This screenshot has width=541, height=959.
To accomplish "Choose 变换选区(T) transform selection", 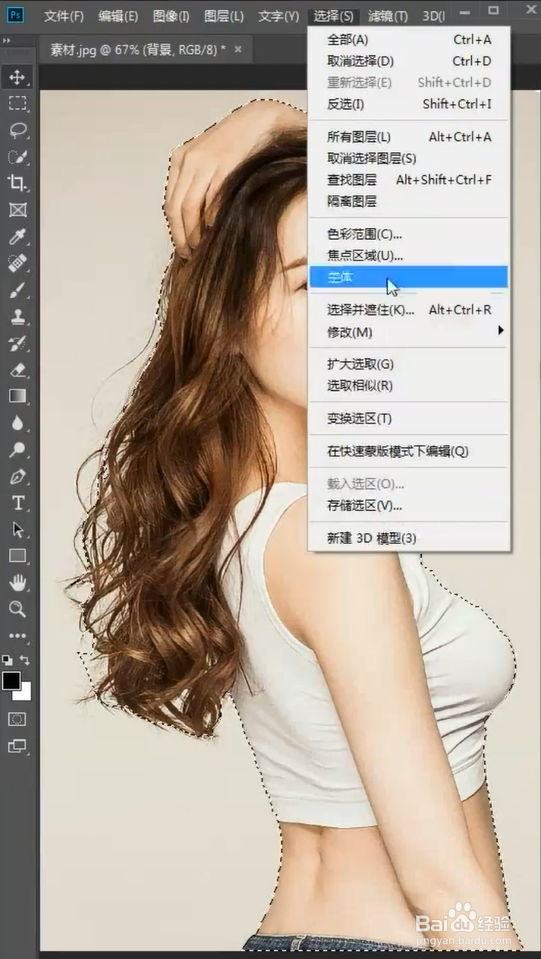I will 408,419.
